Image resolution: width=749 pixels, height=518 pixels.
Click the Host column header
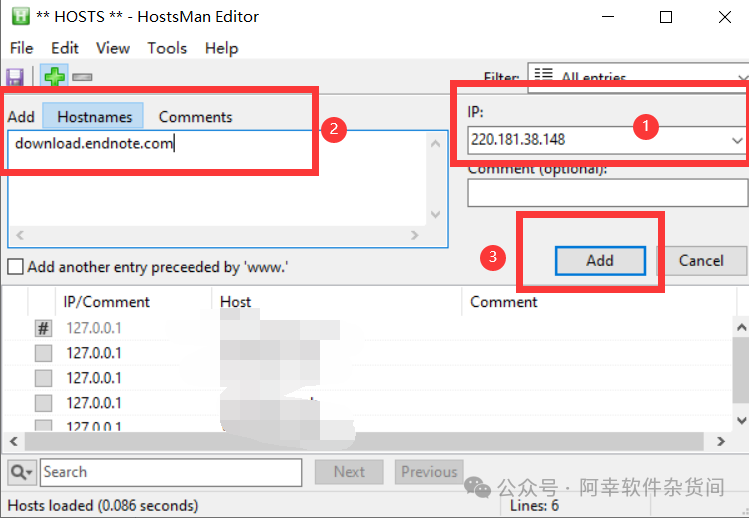(236, 302)
